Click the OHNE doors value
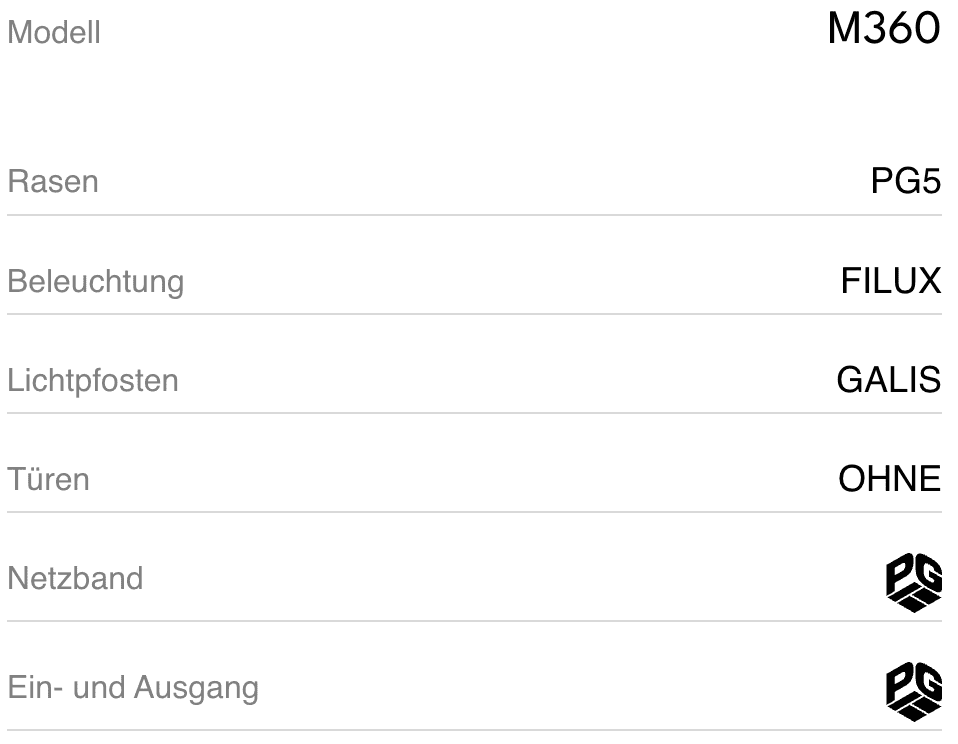This screenshot has height=744, width=958. click(x=889, y=480)
